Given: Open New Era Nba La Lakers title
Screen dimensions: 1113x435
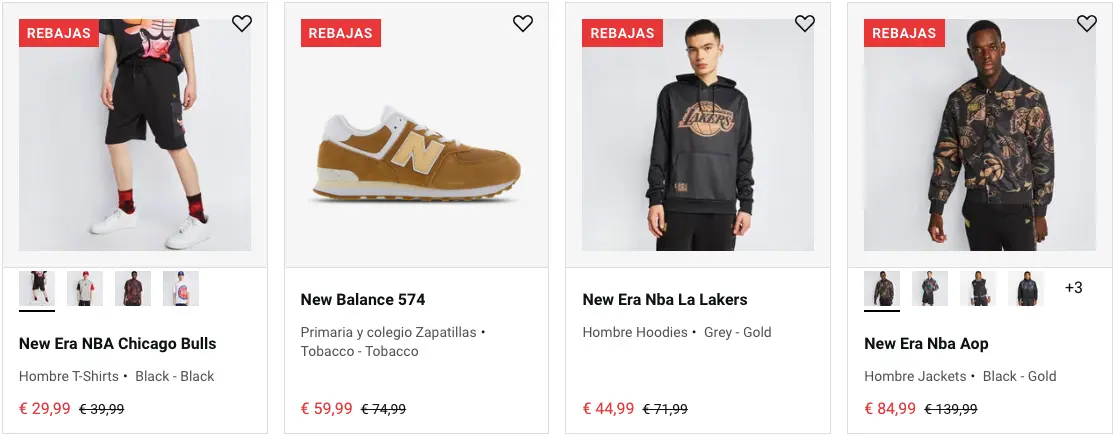Looking at the screenshot, I should (x=665, y=300).
